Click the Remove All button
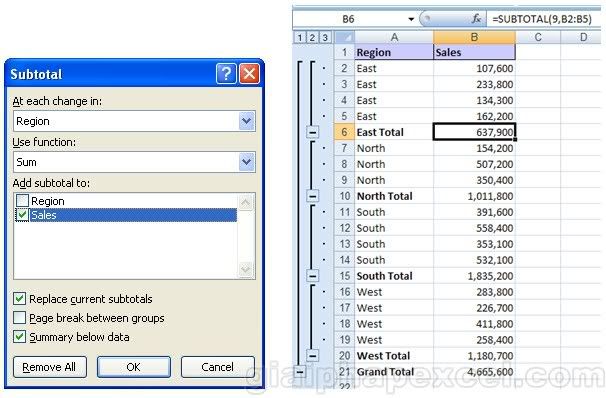The width and height of the screenshot is (606, 398). coord(49,367)
